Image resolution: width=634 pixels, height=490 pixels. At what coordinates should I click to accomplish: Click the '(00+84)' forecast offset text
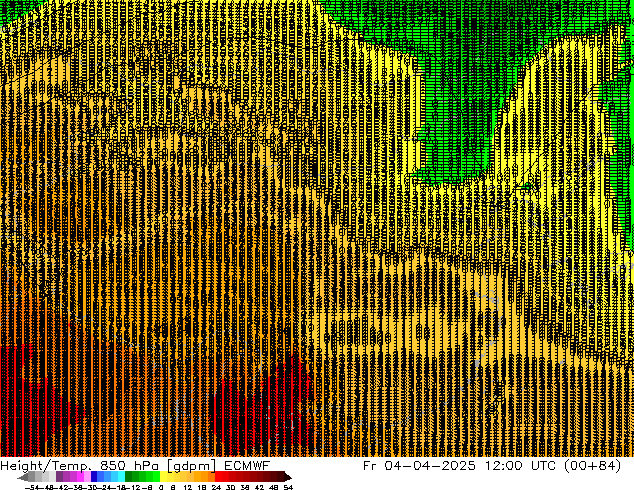pos(594,466)
